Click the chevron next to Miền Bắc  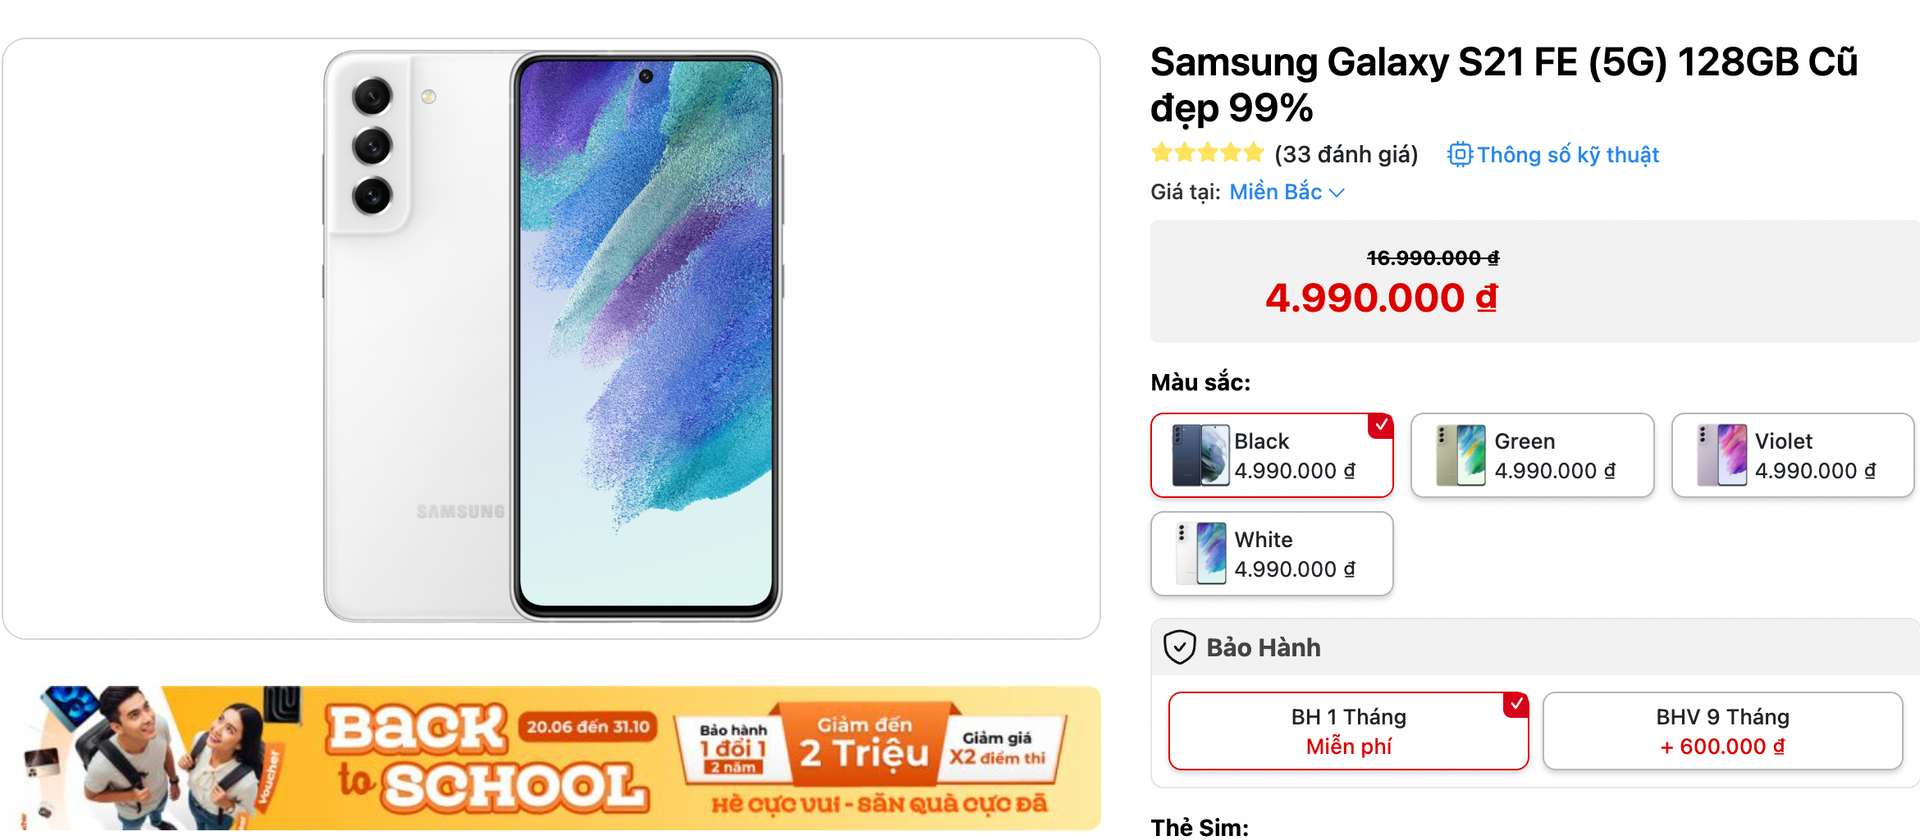click(1337, 193)
